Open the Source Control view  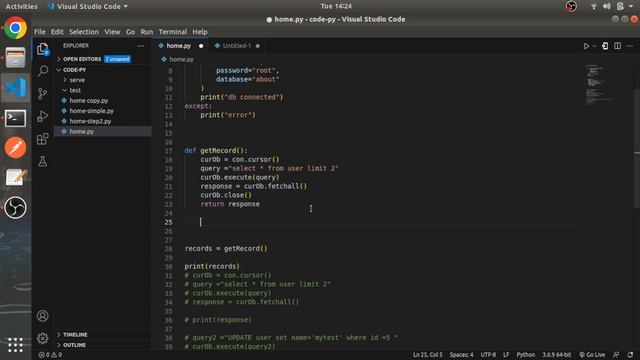tap(42, 94)
